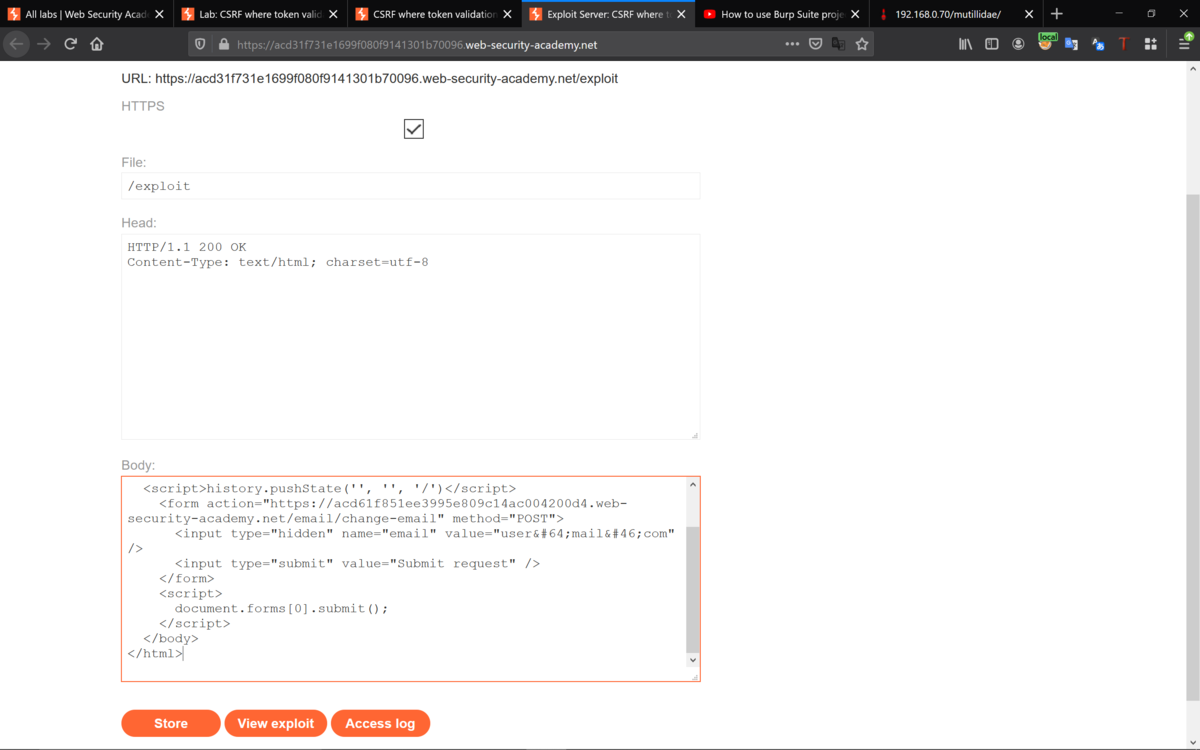The width and height of the screenshot is (1200, 750).
Task: Click the Head textarea resize handle
Action: pos(694,434)
